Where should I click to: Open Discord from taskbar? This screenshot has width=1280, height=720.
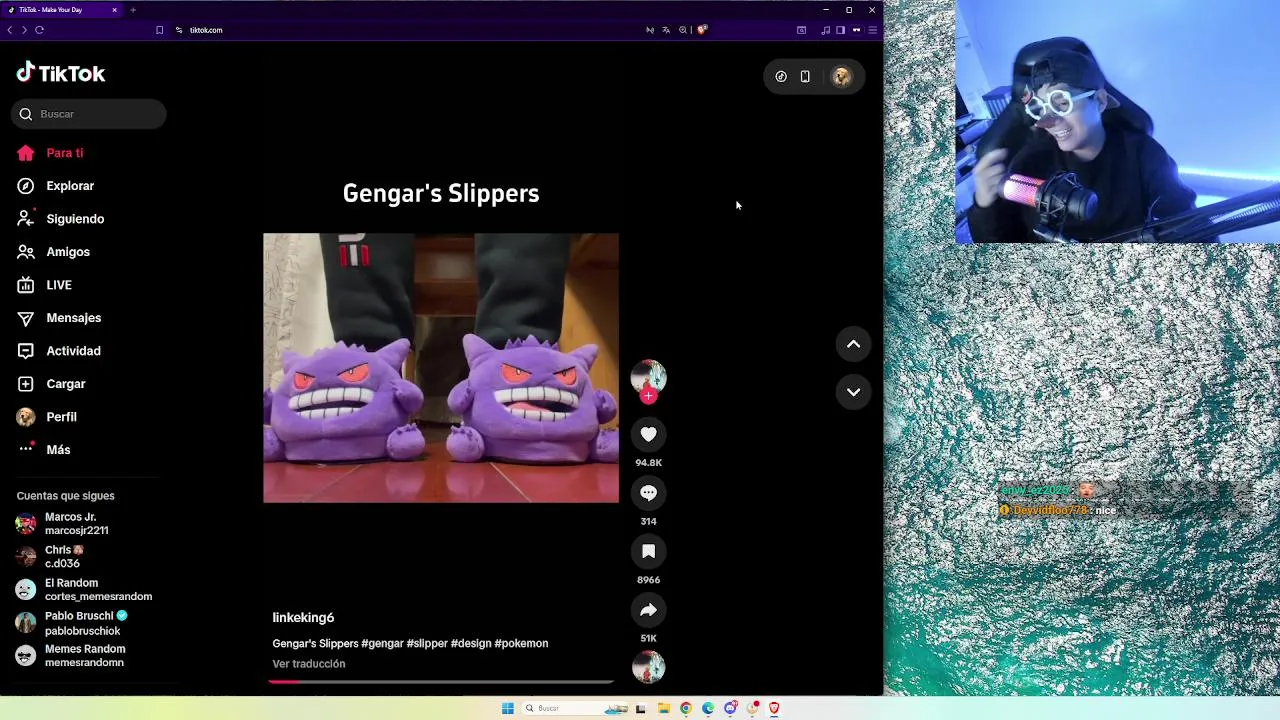pyautogui.click(x=731, y=708)
